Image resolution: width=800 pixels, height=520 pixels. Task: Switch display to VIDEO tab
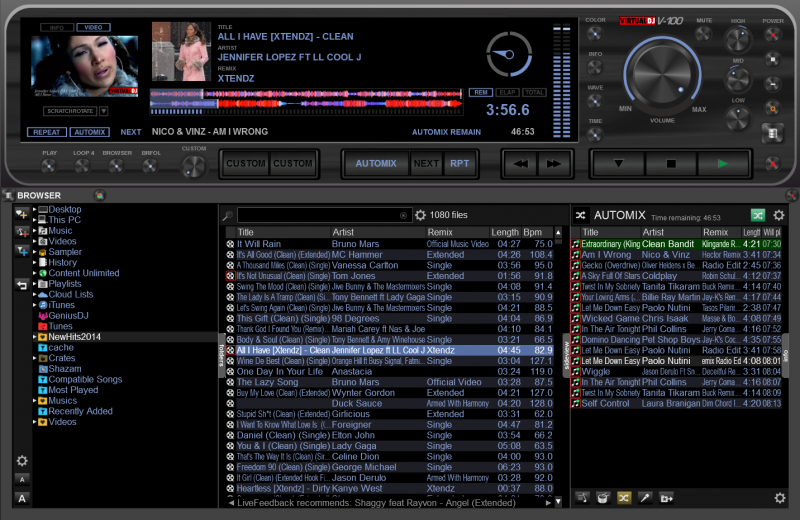[x=93, y=28]
